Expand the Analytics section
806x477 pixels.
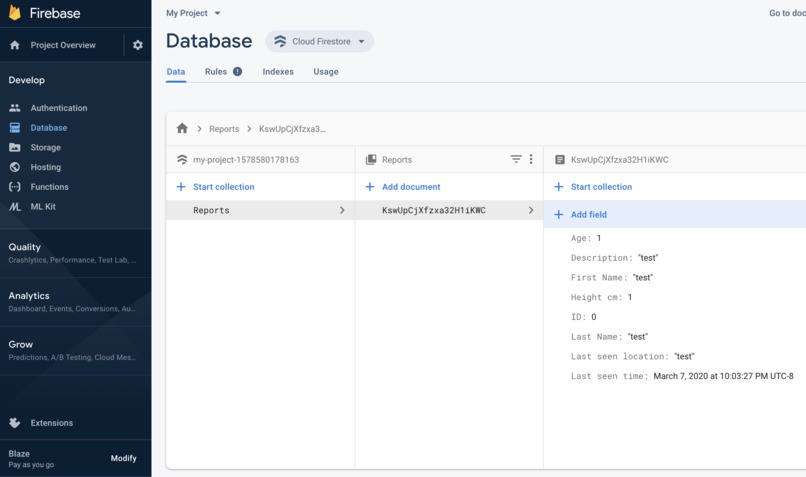coord(76,302)
